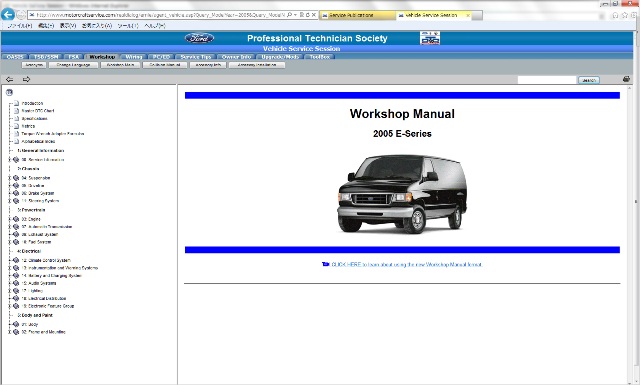Go forward with the right arrow icon
The width and height of the screenshot is (640, 385).
27,79
